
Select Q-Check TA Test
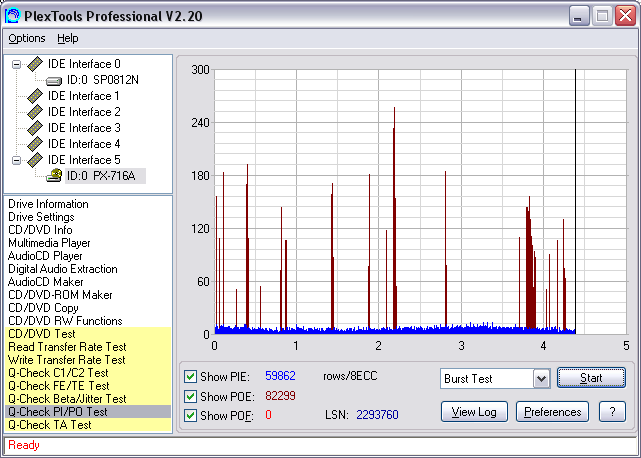point(88,425)
